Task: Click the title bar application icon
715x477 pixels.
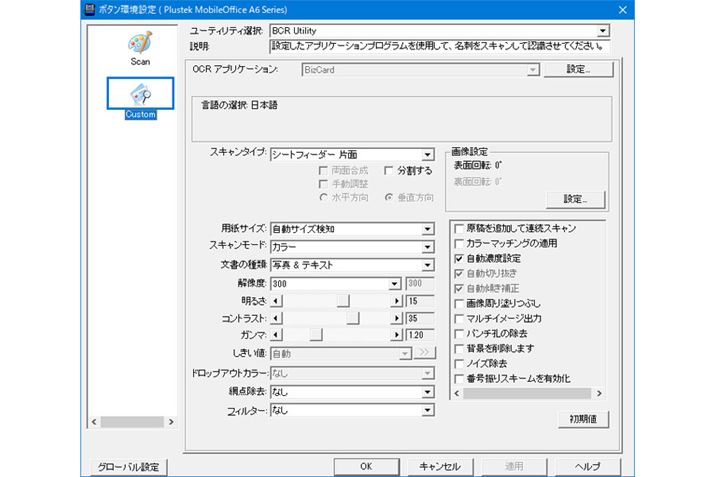Action: pos(91,8)
